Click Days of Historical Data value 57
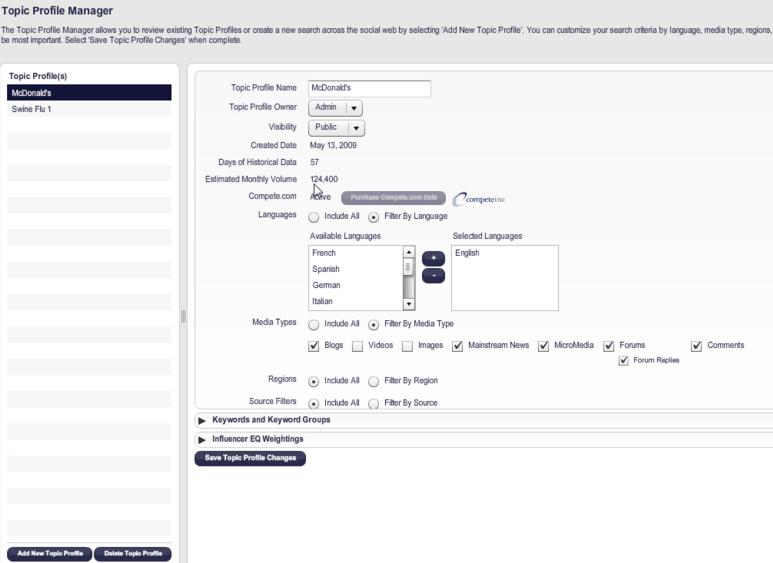 [315, 162]
